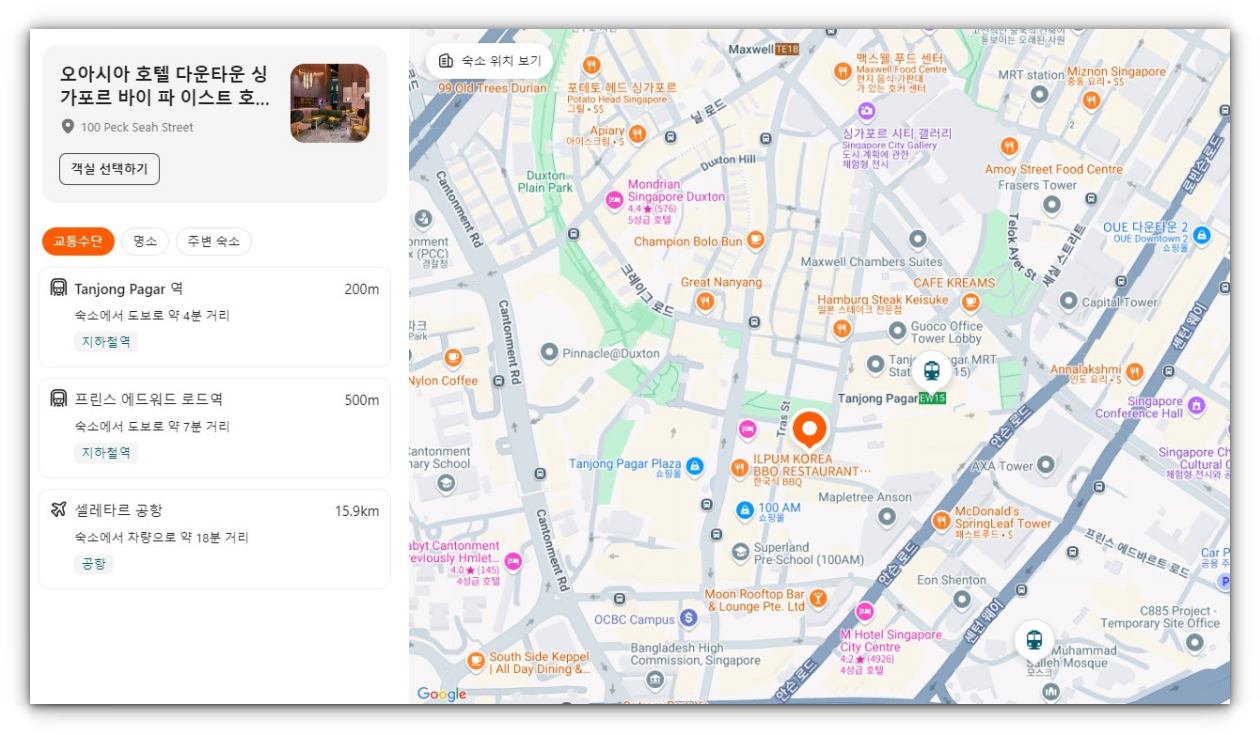Select the OCBC Campus marker
Screen dimensions: 1260x735
point(688,618)
